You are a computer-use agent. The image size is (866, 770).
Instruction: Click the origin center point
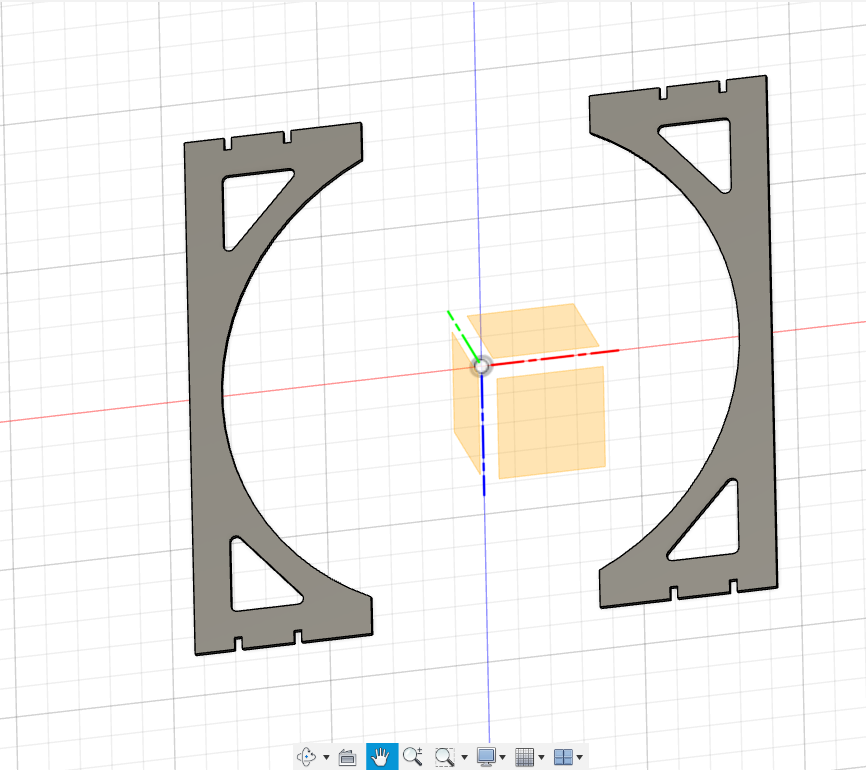tap(481, 366)
